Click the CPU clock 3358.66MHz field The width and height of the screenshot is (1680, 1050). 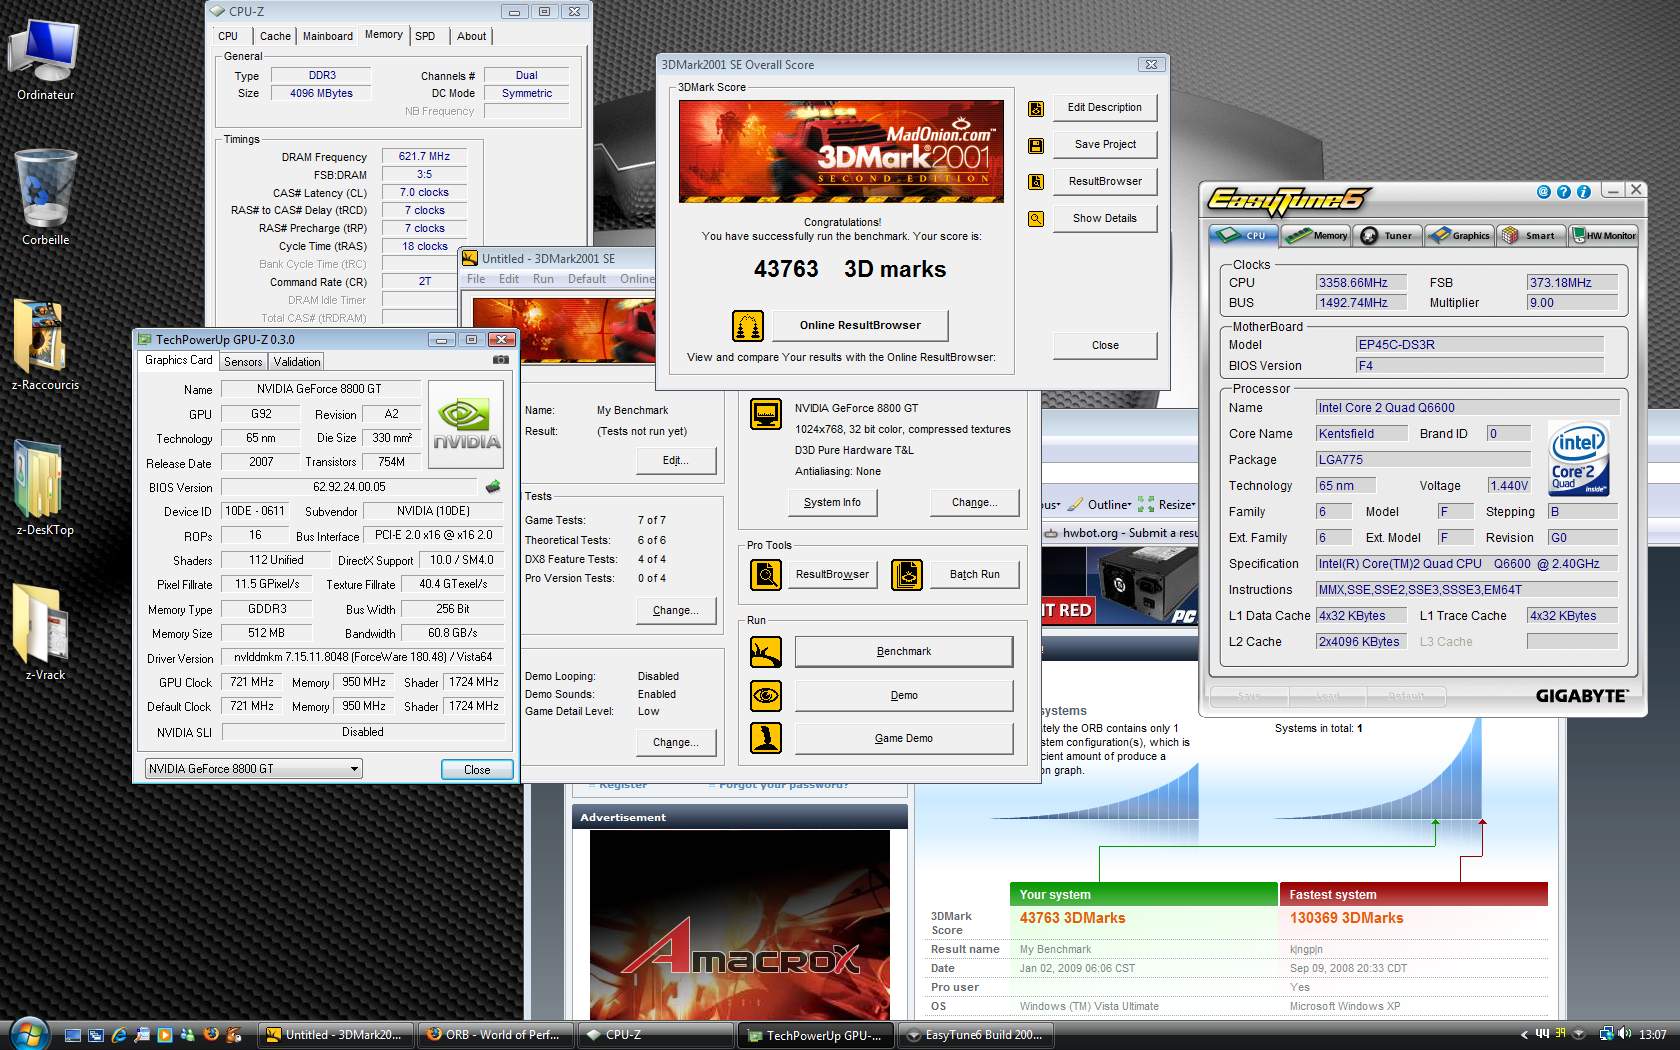1361,283
